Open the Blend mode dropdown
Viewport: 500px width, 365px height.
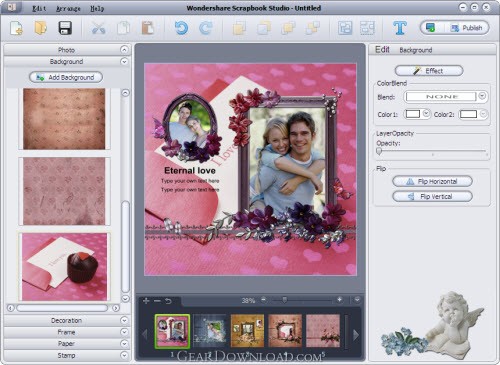coord(482,96)
